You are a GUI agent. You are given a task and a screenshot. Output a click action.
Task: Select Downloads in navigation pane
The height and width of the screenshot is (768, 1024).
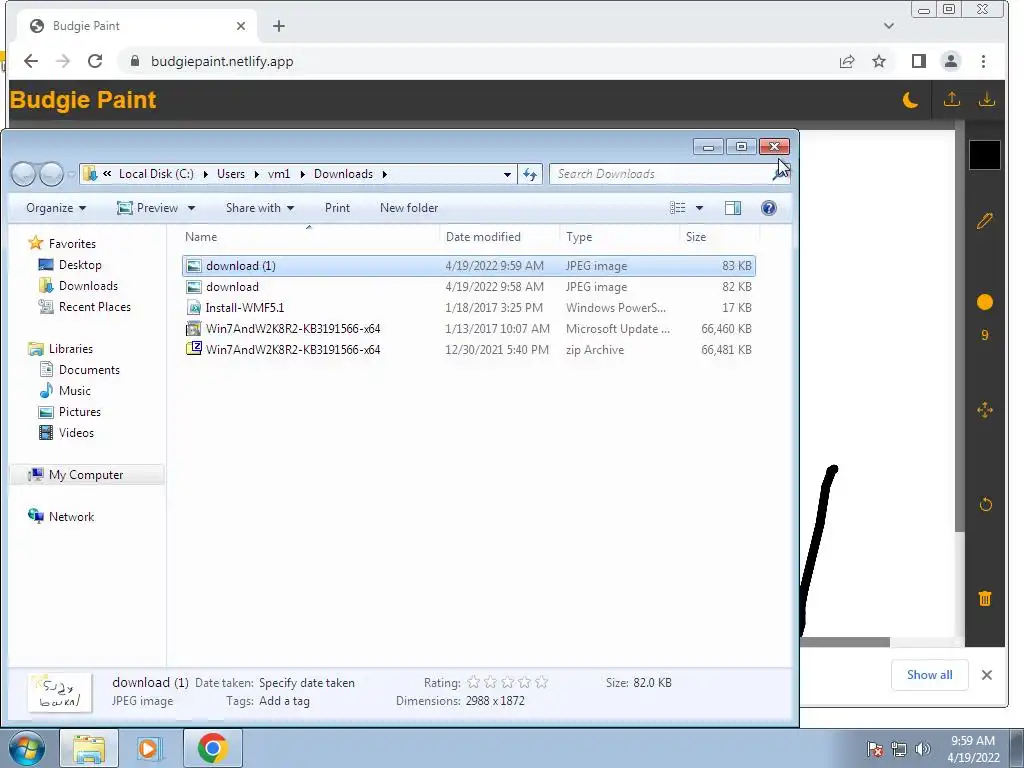[x=88, y=285]
